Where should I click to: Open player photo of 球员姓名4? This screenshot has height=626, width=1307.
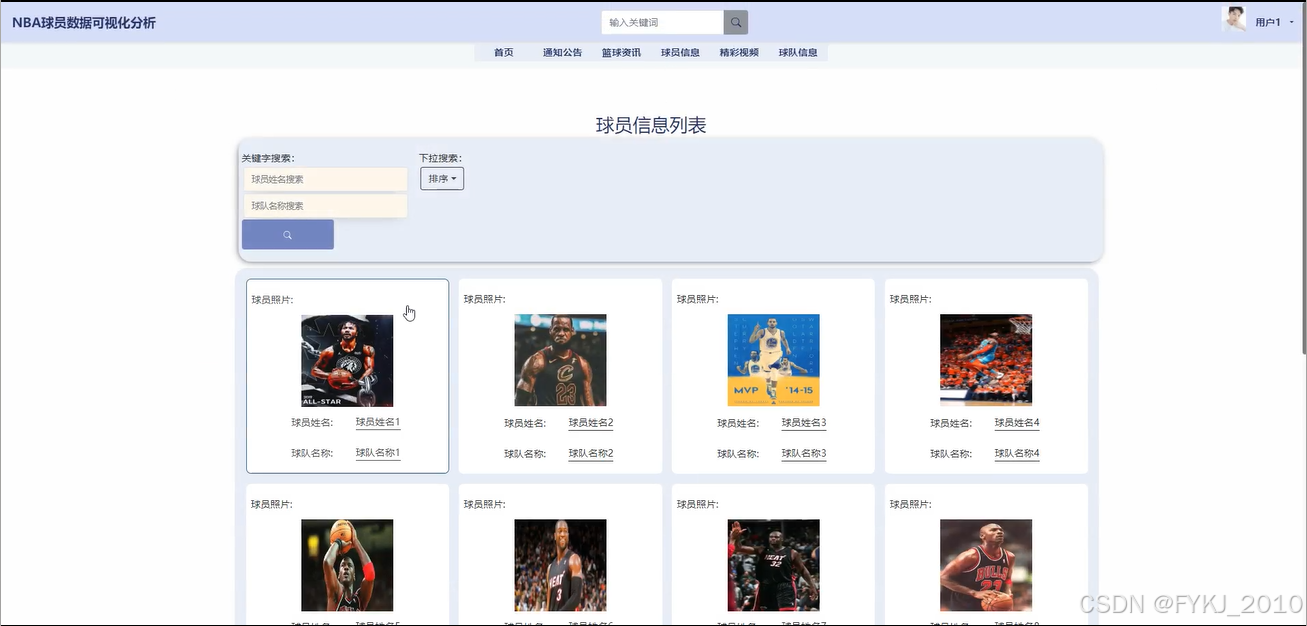(x=986, y=360)
